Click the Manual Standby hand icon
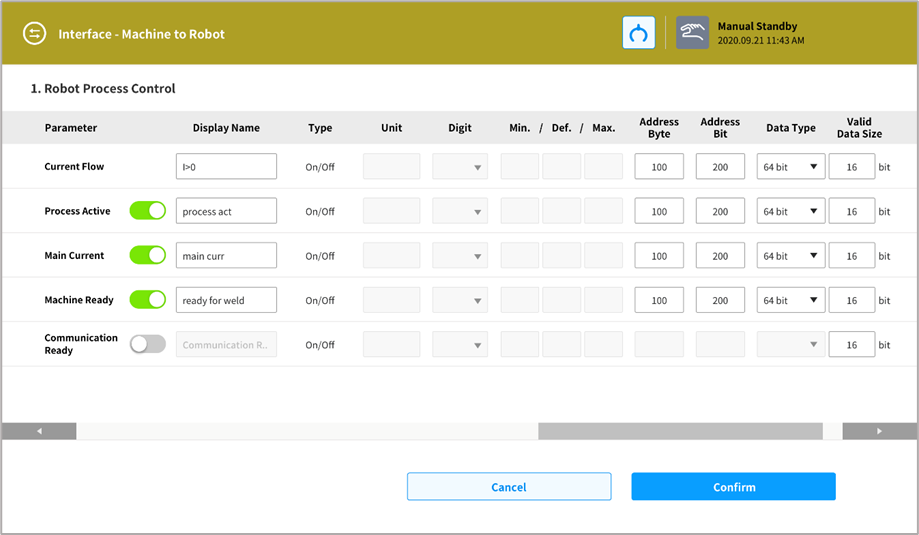The image size is (919, 535). pos(692,33)
